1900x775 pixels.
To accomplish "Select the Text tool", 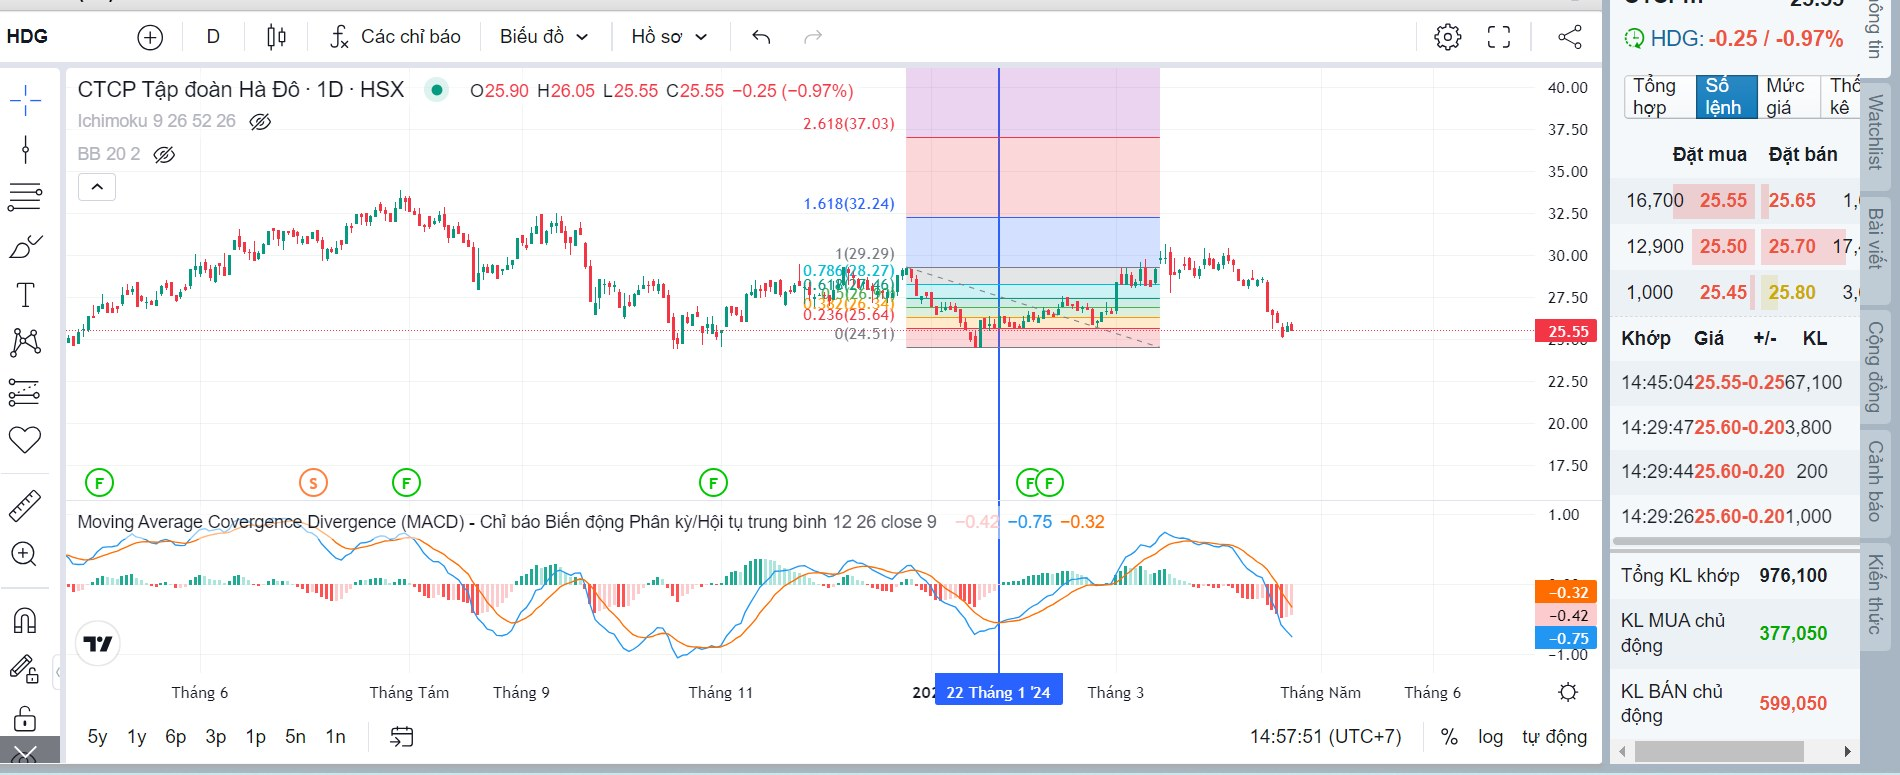I will point(25,295).
